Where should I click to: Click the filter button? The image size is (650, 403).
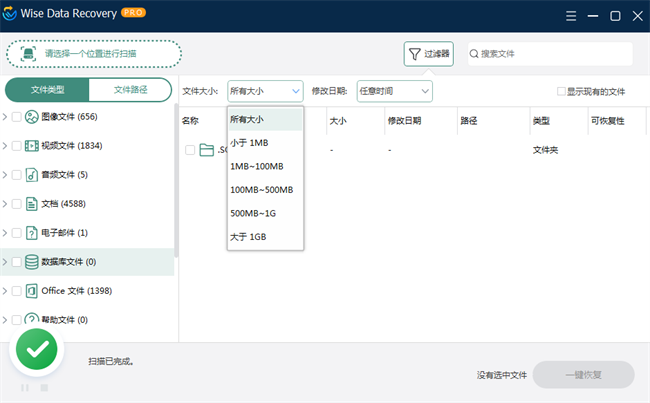(428, 54)
